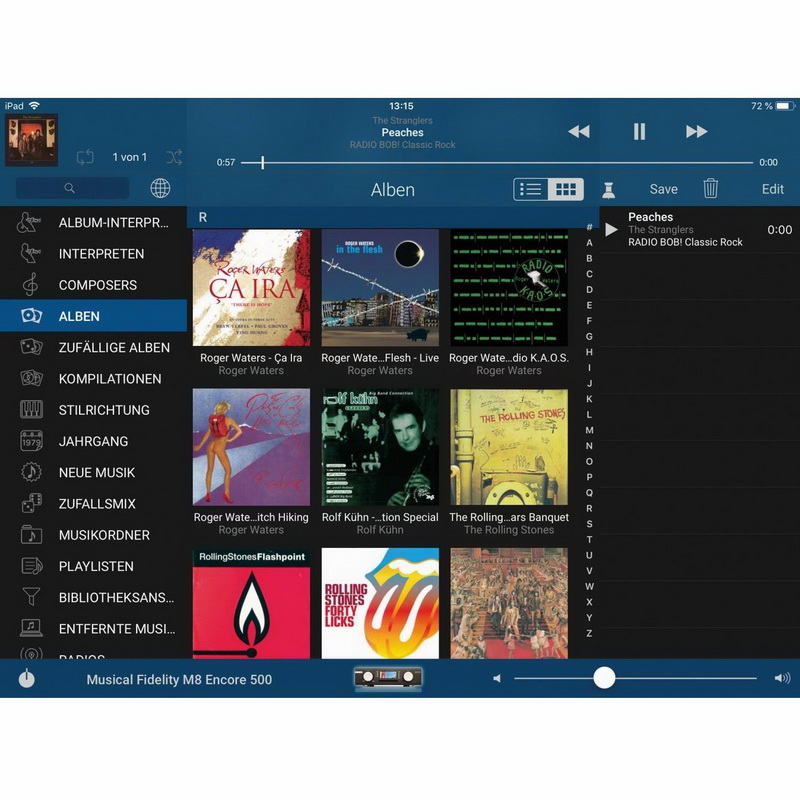Screen dimensions: 800x800
Task: Click the Roger Waters - Ça Ira title
Action: 251,358
